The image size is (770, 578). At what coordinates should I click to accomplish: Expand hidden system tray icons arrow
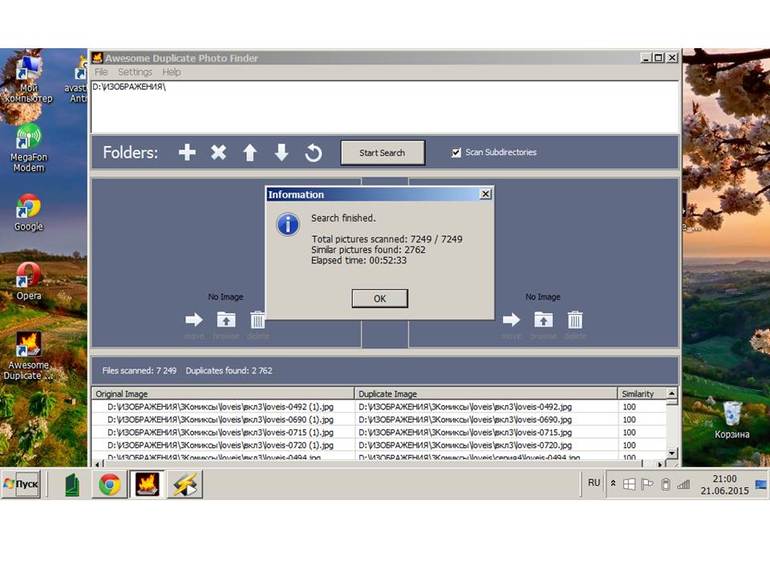click(613, 484)
